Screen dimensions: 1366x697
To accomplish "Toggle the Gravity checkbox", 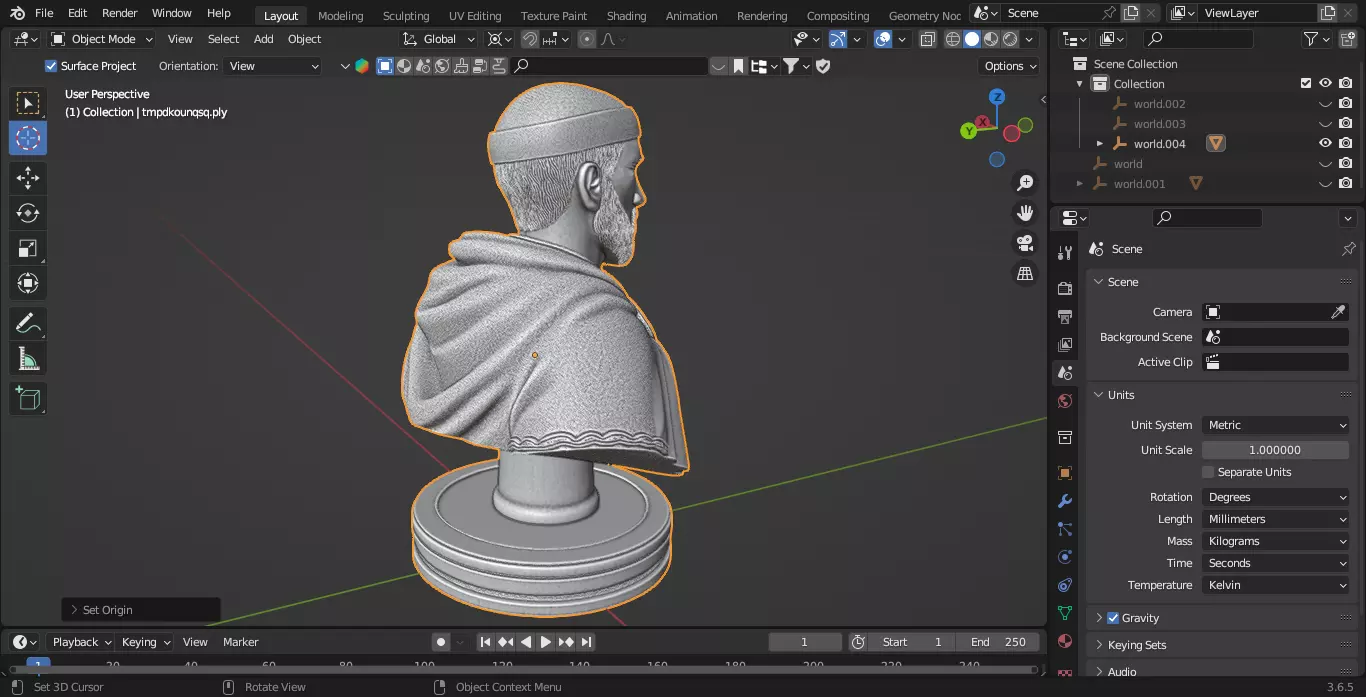I will 1113,618.
